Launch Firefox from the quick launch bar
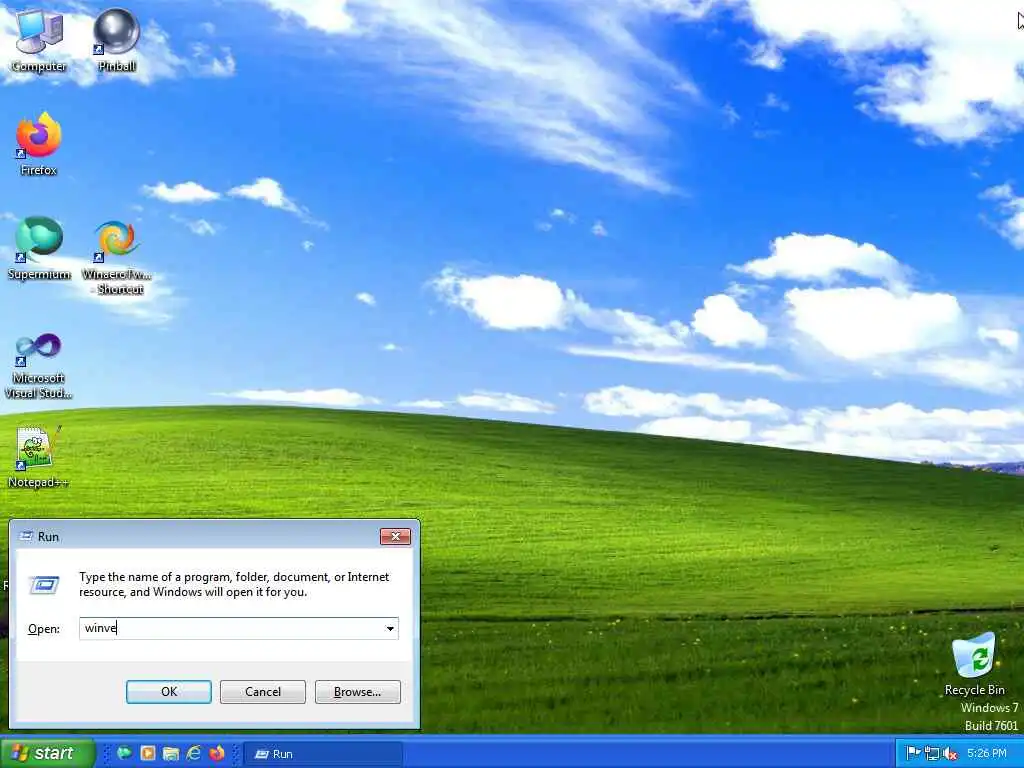1024x768 pixels. pos(217,753)
